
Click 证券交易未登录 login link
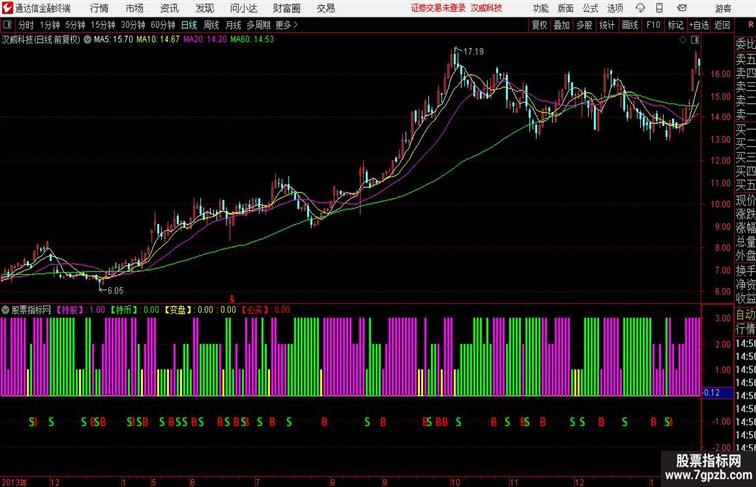[438, 8]
